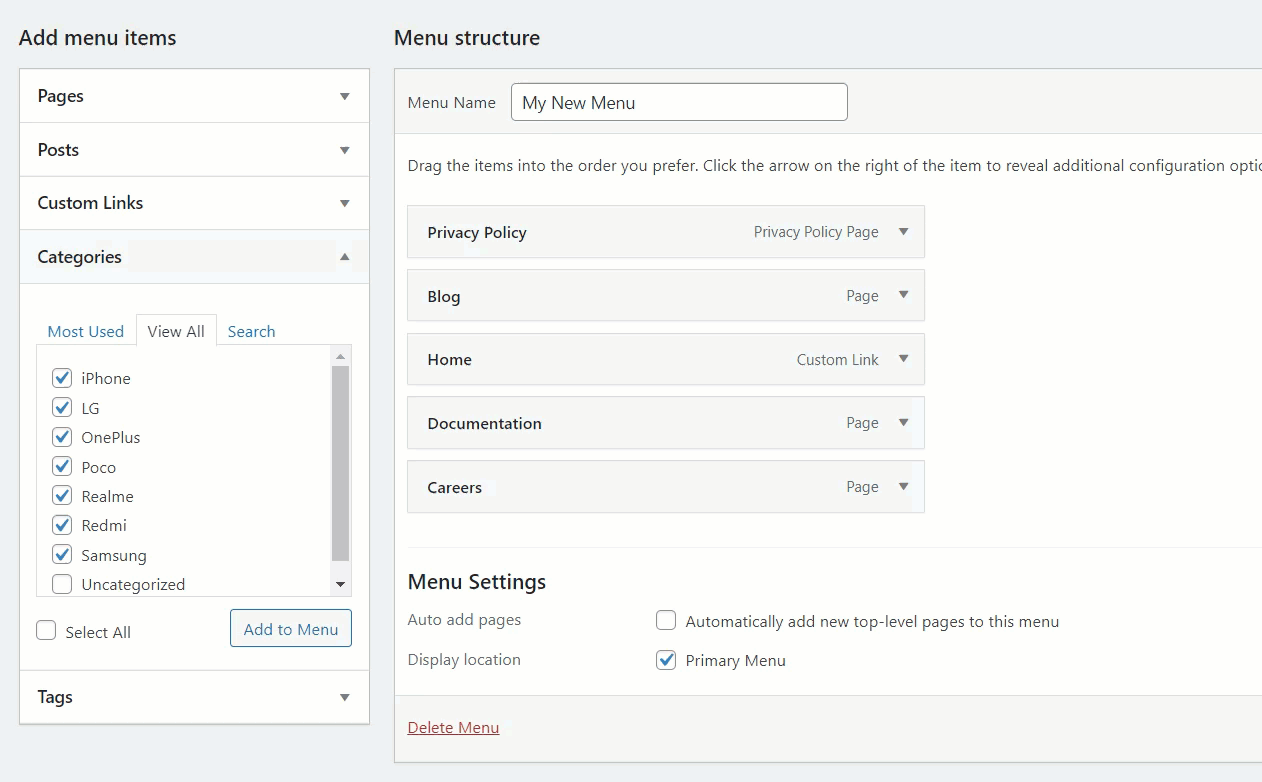Uncheck the OnePlus category

click(62, 437)
